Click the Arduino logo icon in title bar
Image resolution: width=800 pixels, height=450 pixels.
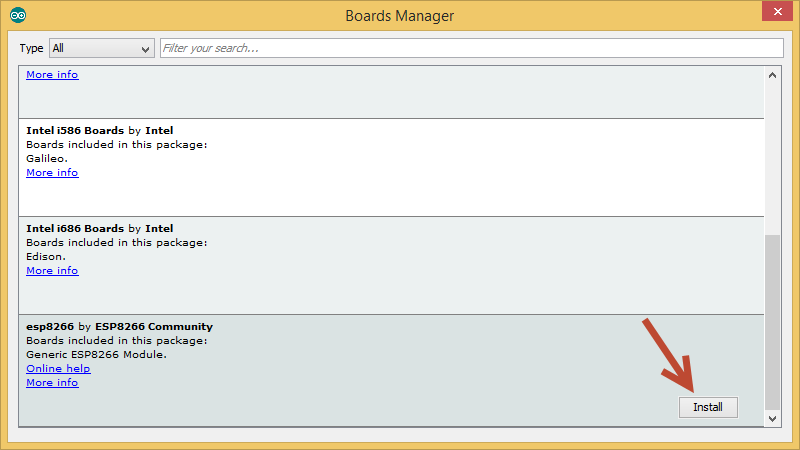point(18,15)
